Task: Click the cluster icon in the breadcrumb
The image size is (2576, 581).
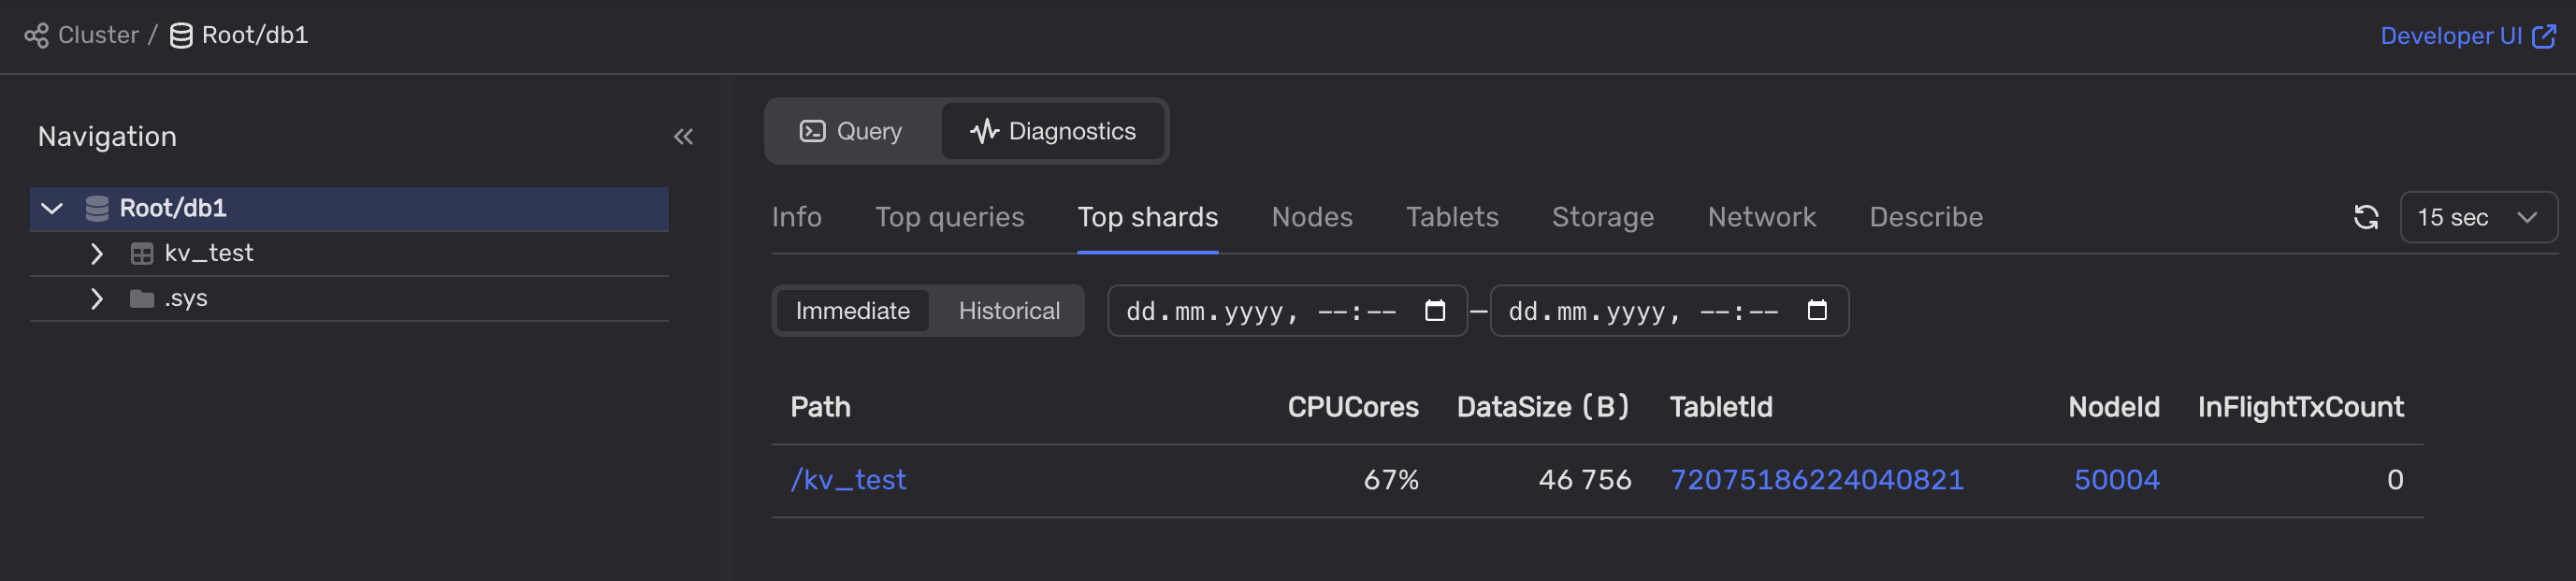Action: [35, 36]
